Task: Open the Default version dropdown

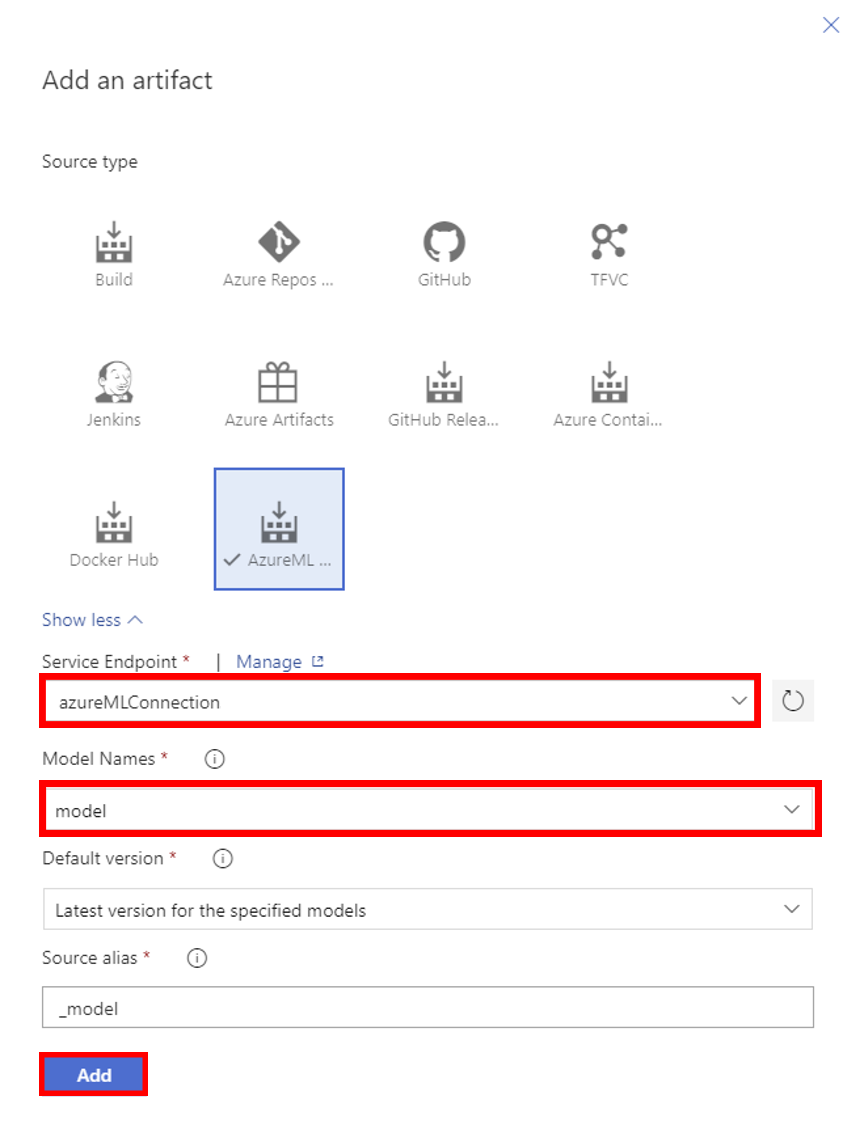Action: tap(427, 910)
